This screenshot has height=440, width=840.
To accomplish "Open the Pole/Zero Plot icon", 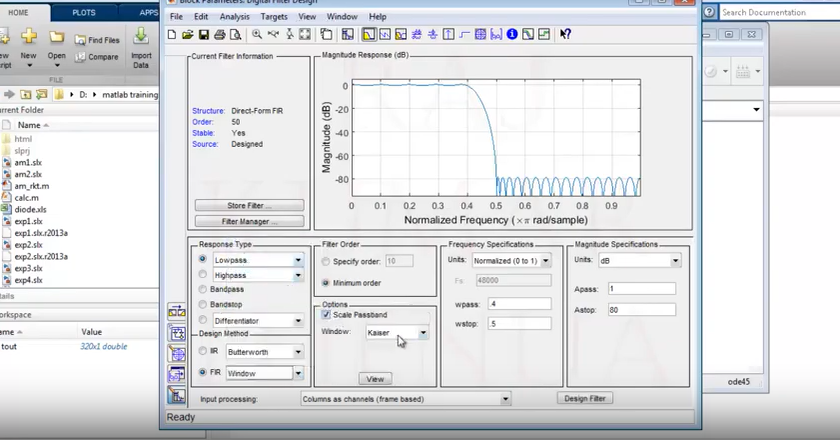I will [x=481, y=35].
